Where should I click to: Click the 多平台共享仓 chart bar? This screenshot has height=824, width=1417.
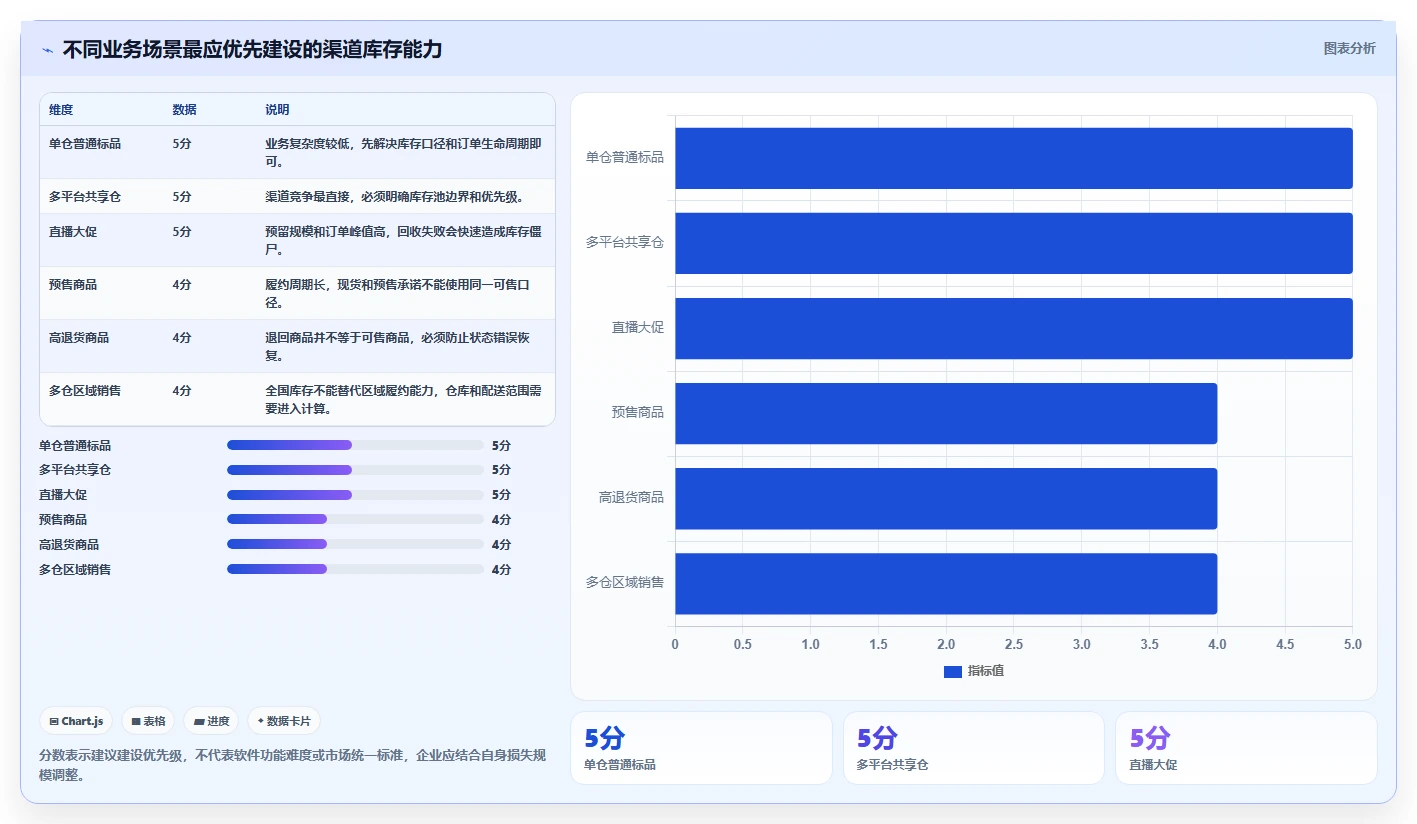point(1014,243)
